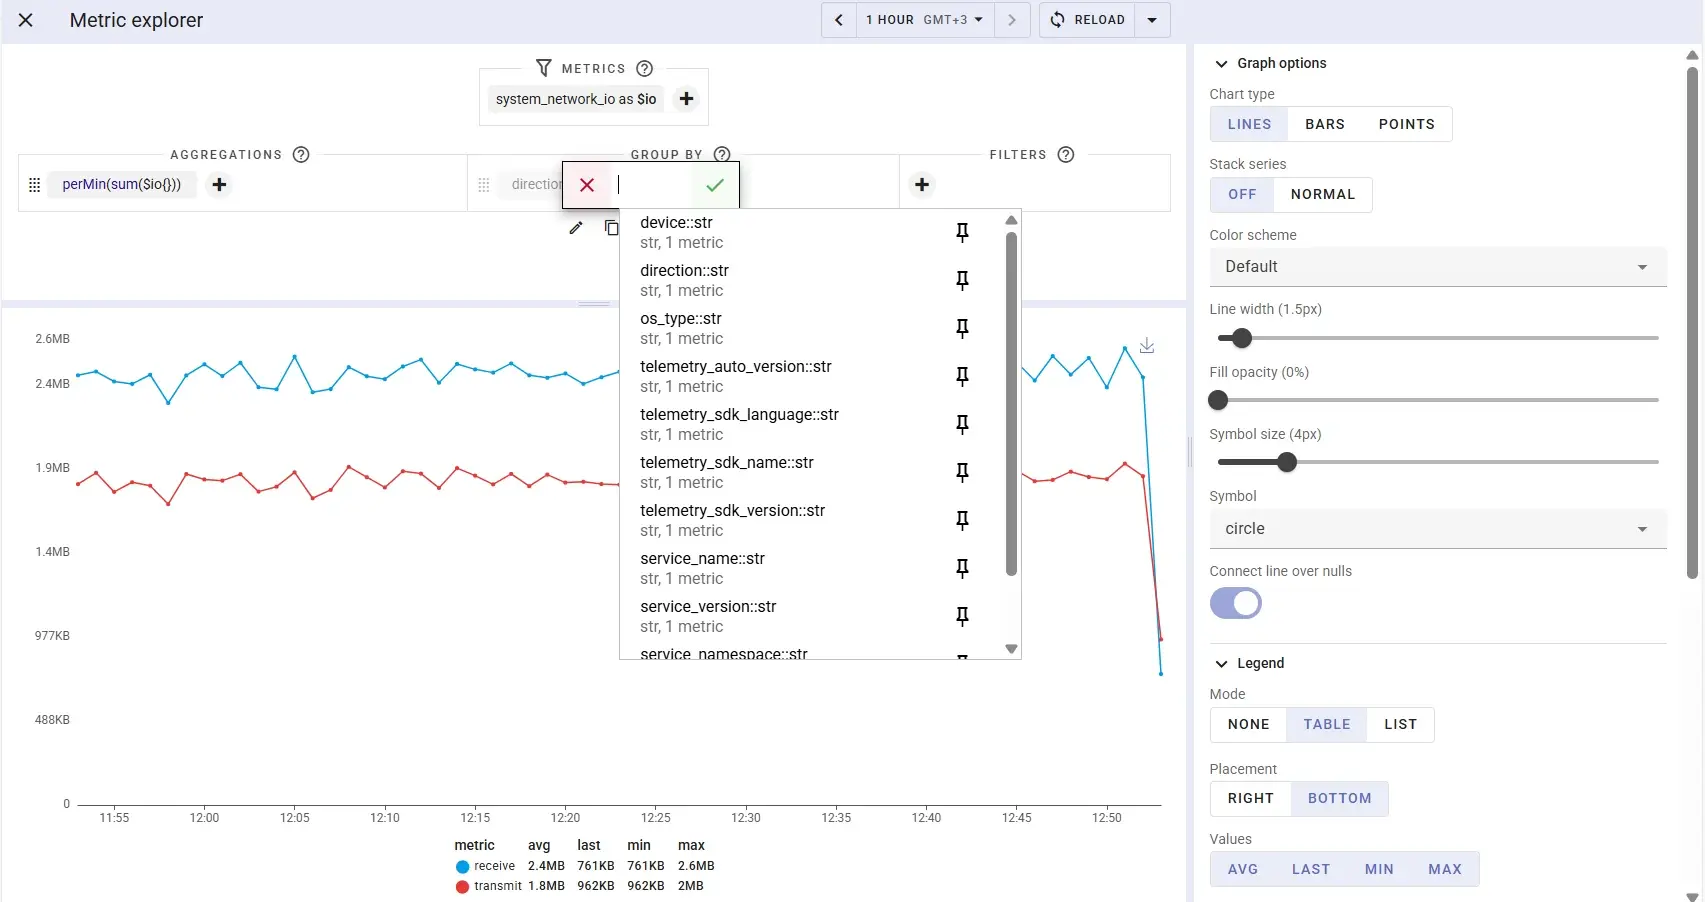Pin the telemetry_sdk_name::str attribute

962,472
